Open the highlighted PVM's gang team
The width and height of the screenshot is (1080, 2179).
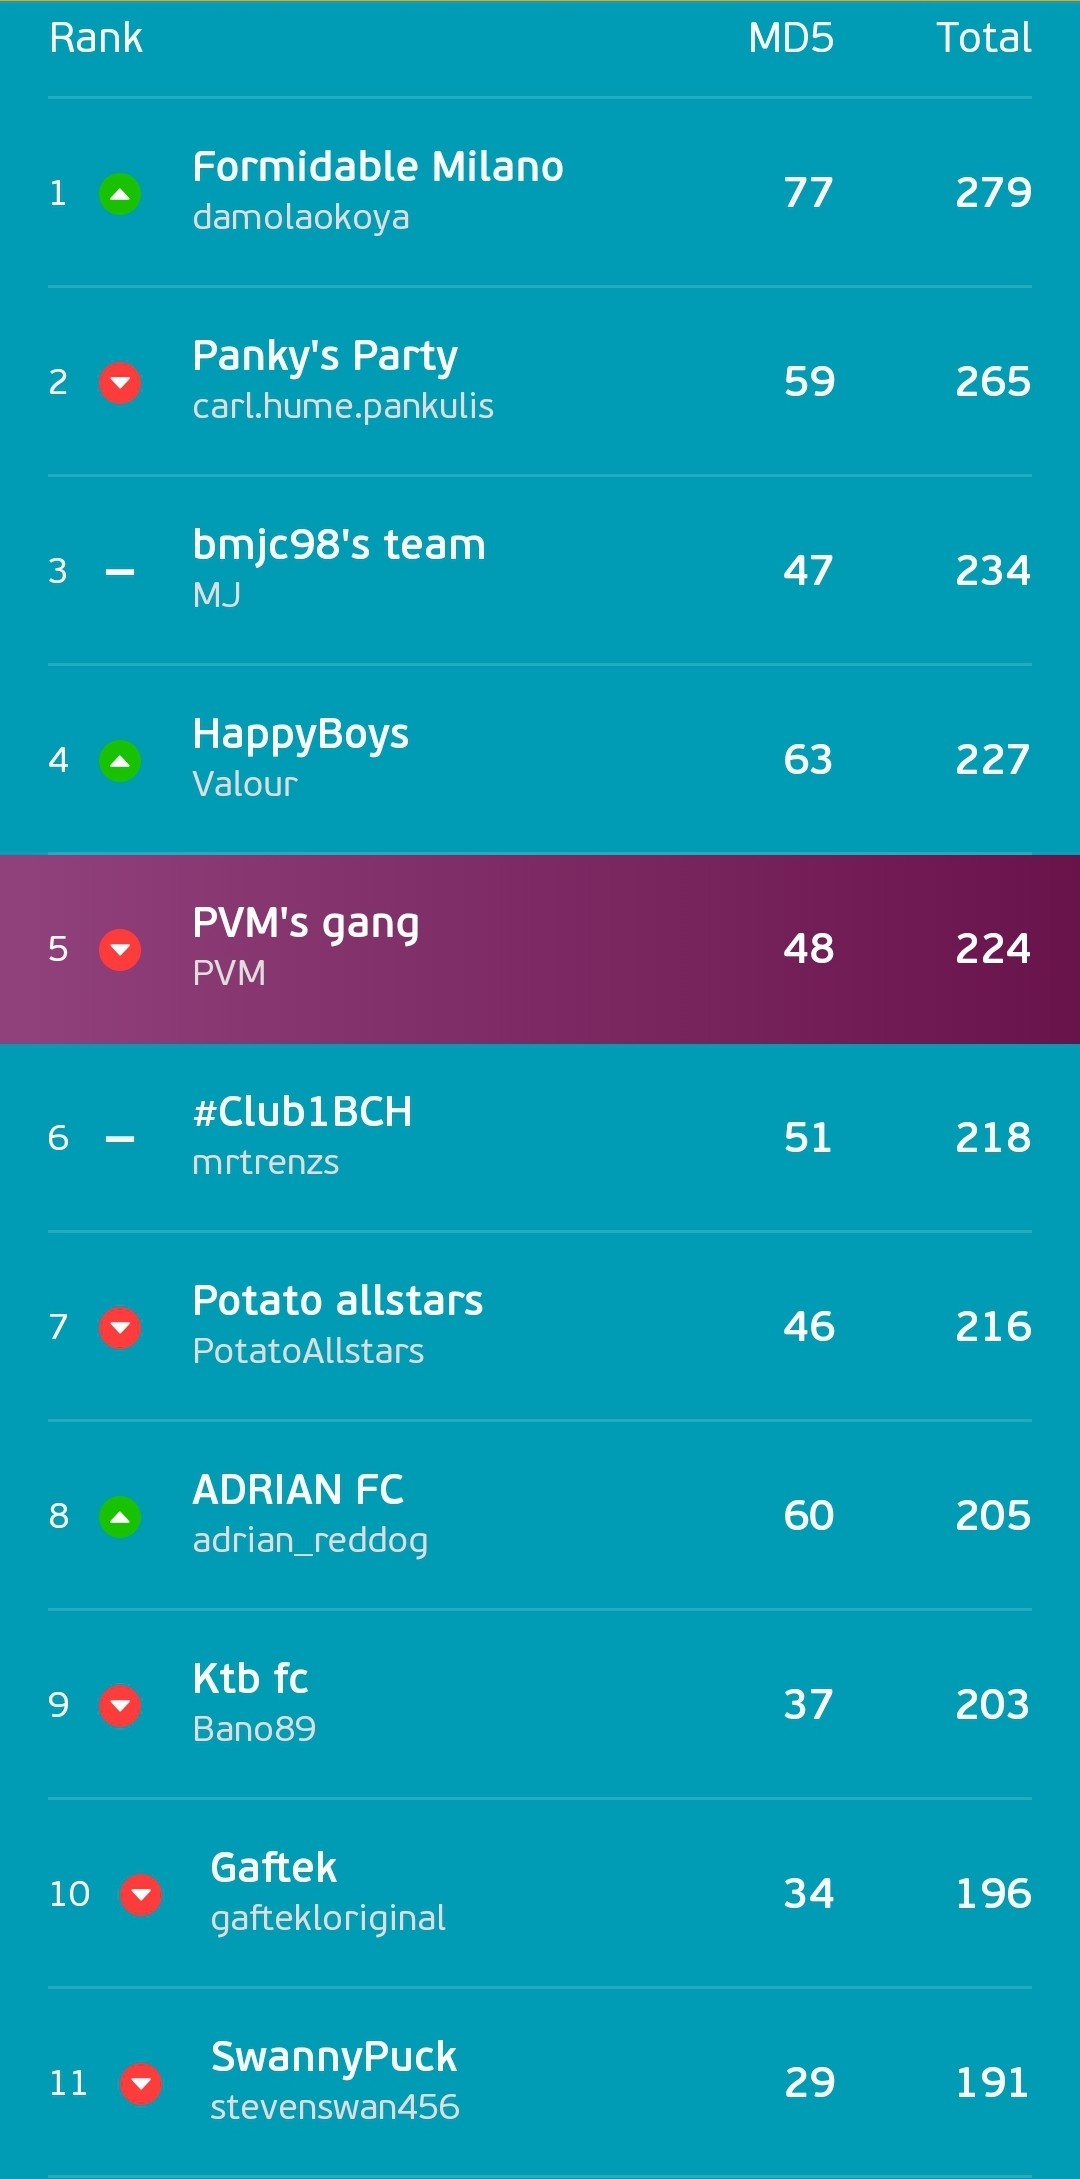click(x=540, y=949)
